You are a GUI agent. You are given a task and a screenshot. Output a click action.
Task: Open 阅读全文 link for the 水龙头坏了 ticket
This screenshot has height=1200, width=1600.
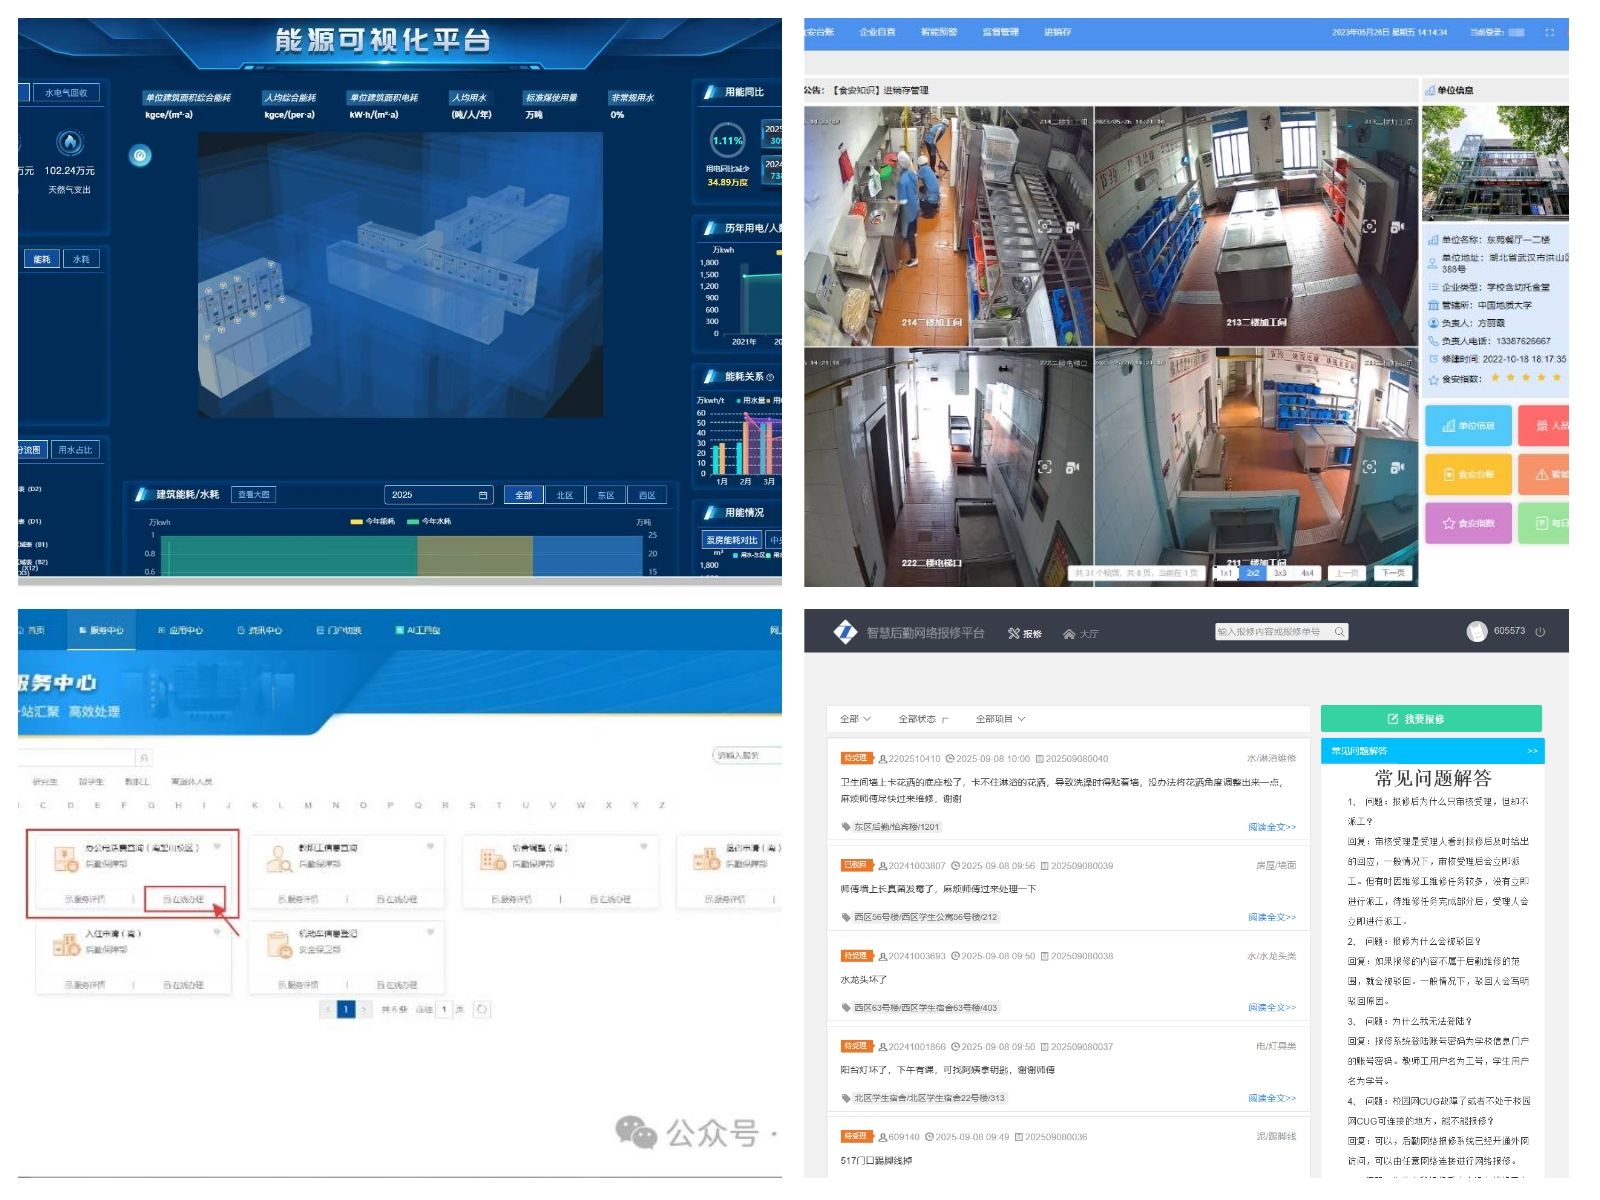coord(1271,1008)
